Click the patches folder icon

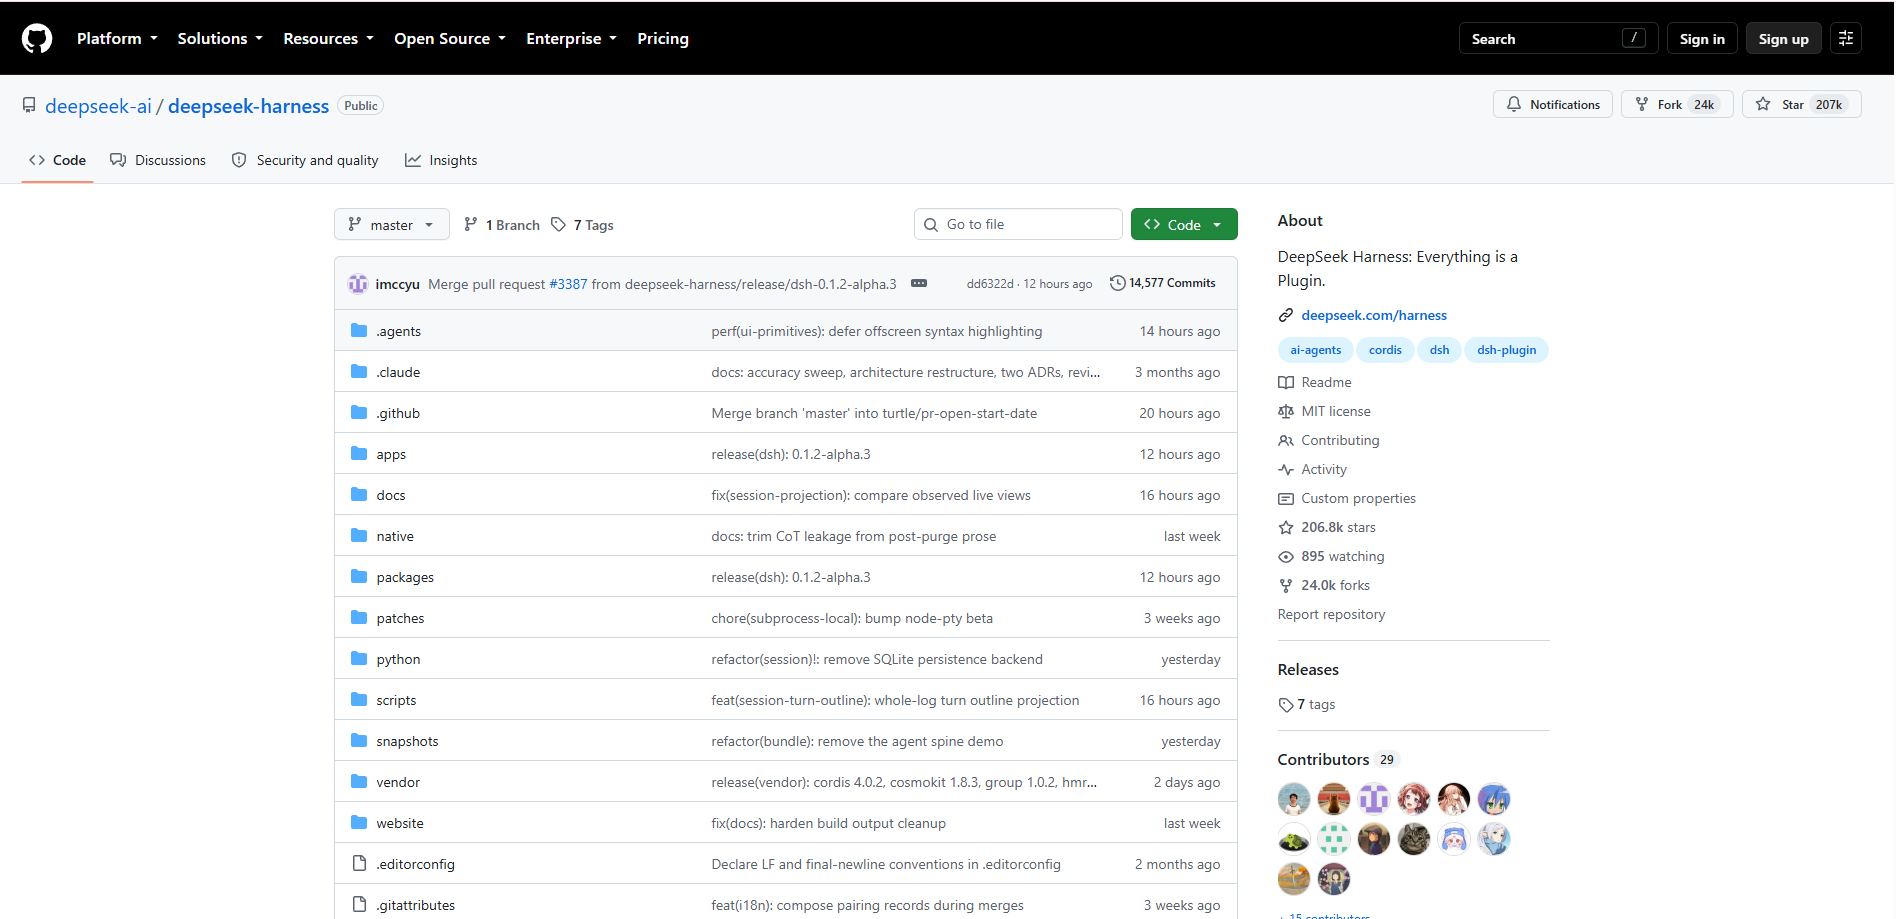359,618
